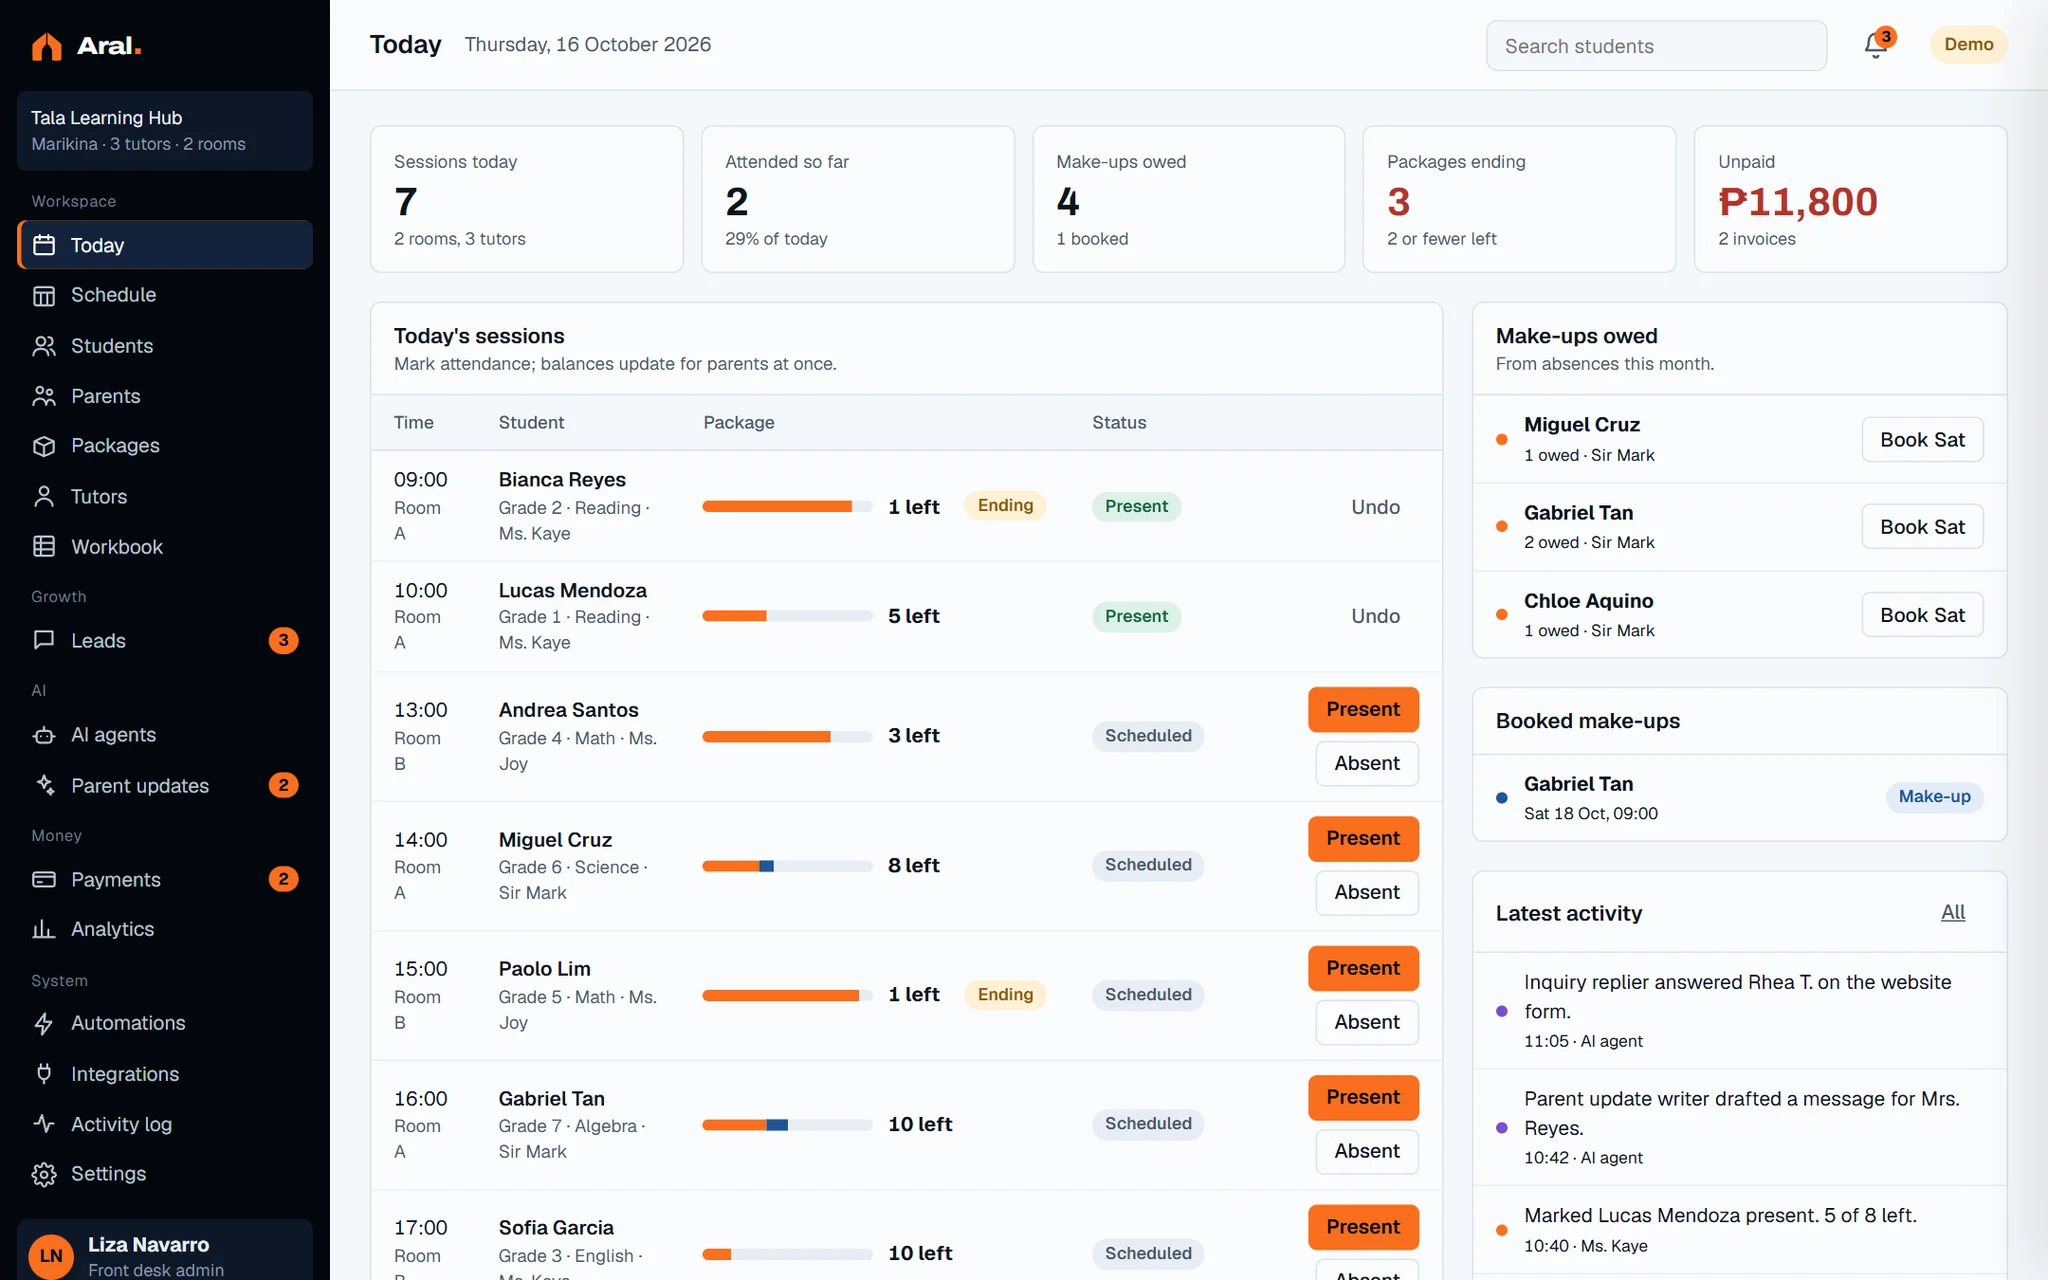Click the Schedule grid icon
The height and width of the screenshot is (1280, 2048).
coord(44,295)
